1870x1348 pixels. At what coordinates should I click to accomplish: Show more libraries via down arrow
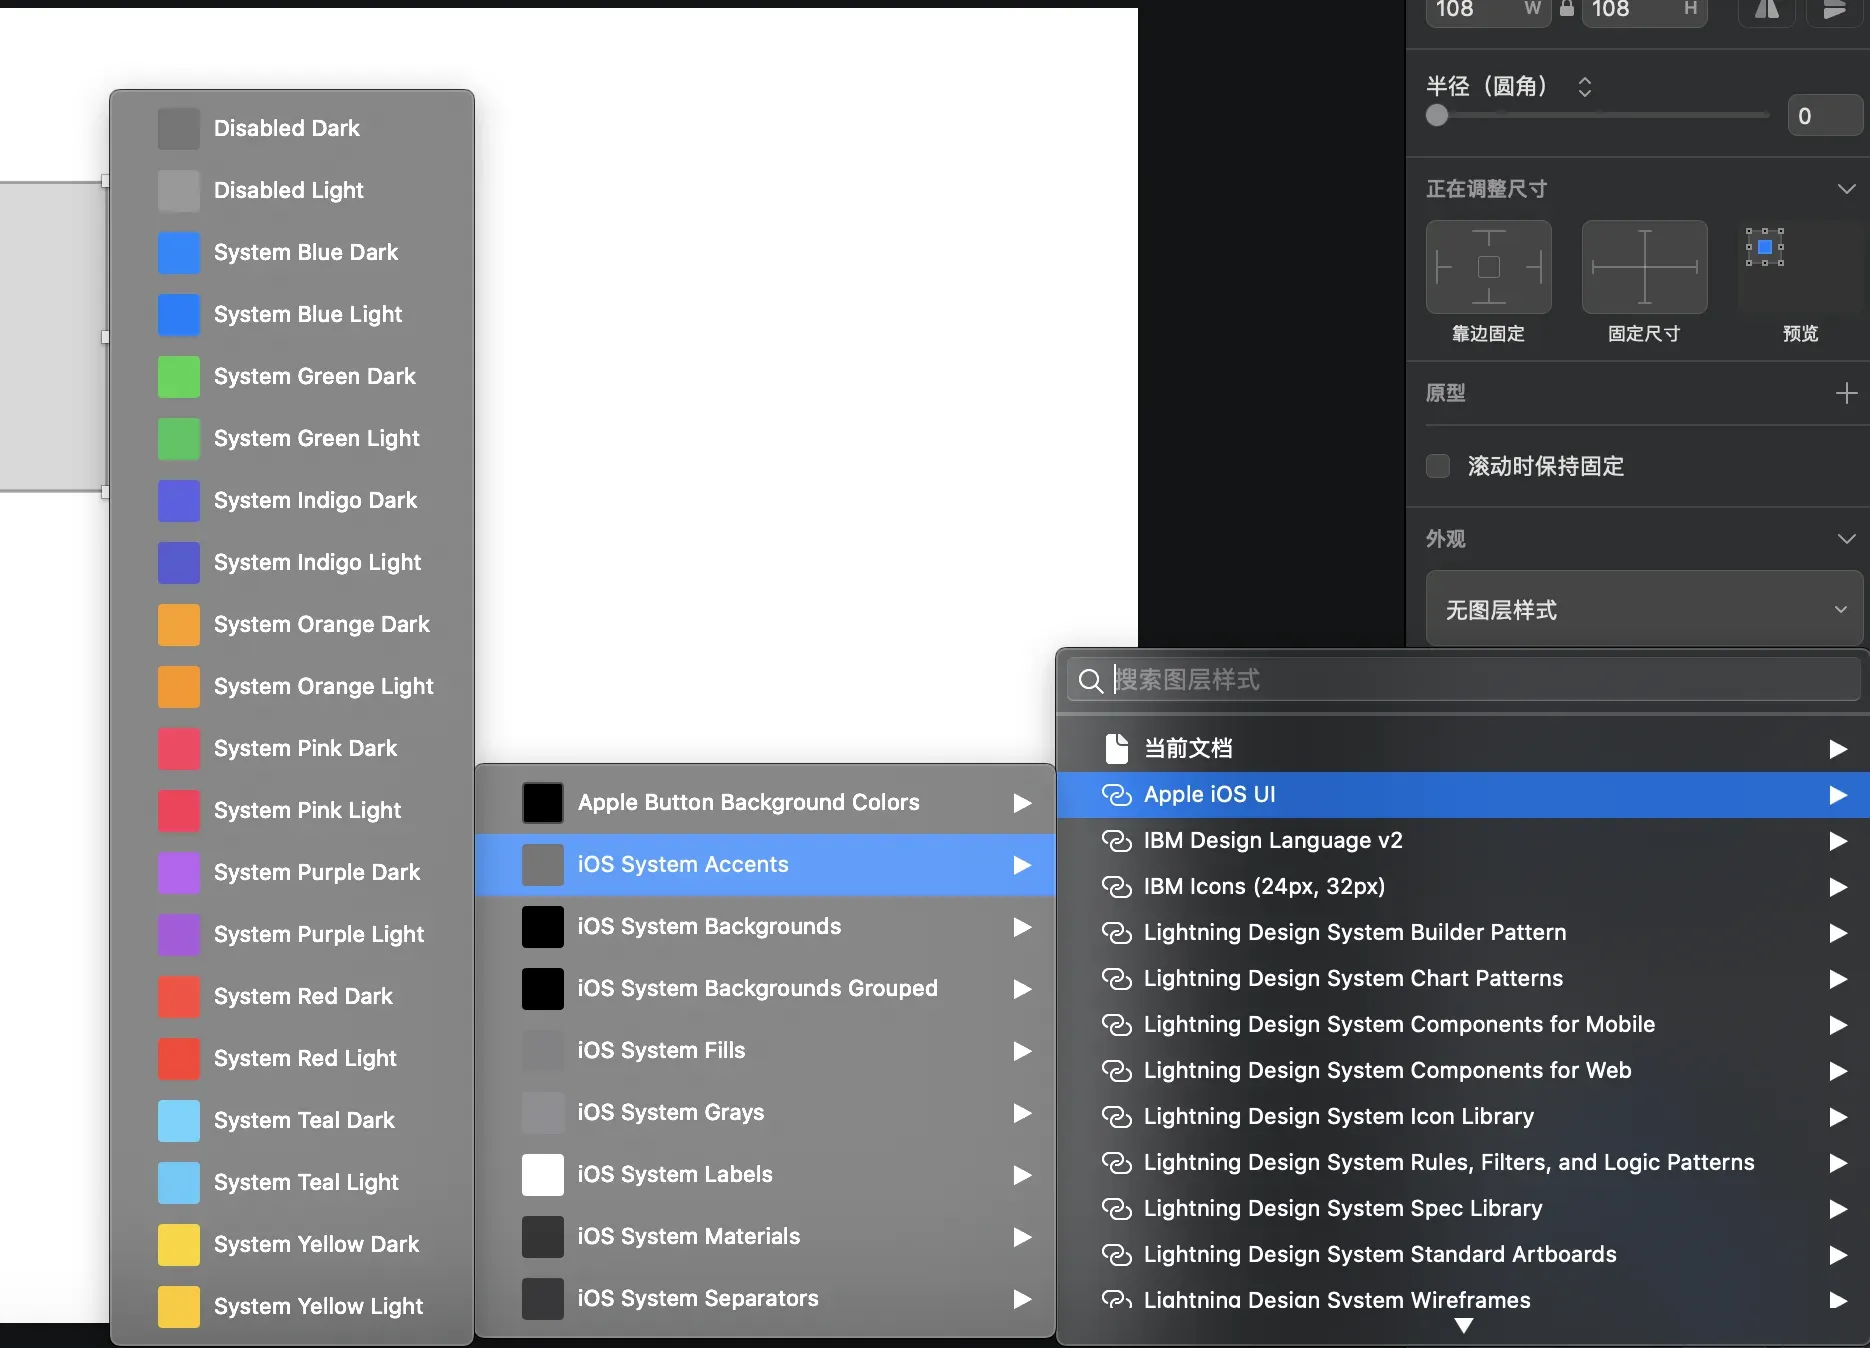coord(1464,1326)
